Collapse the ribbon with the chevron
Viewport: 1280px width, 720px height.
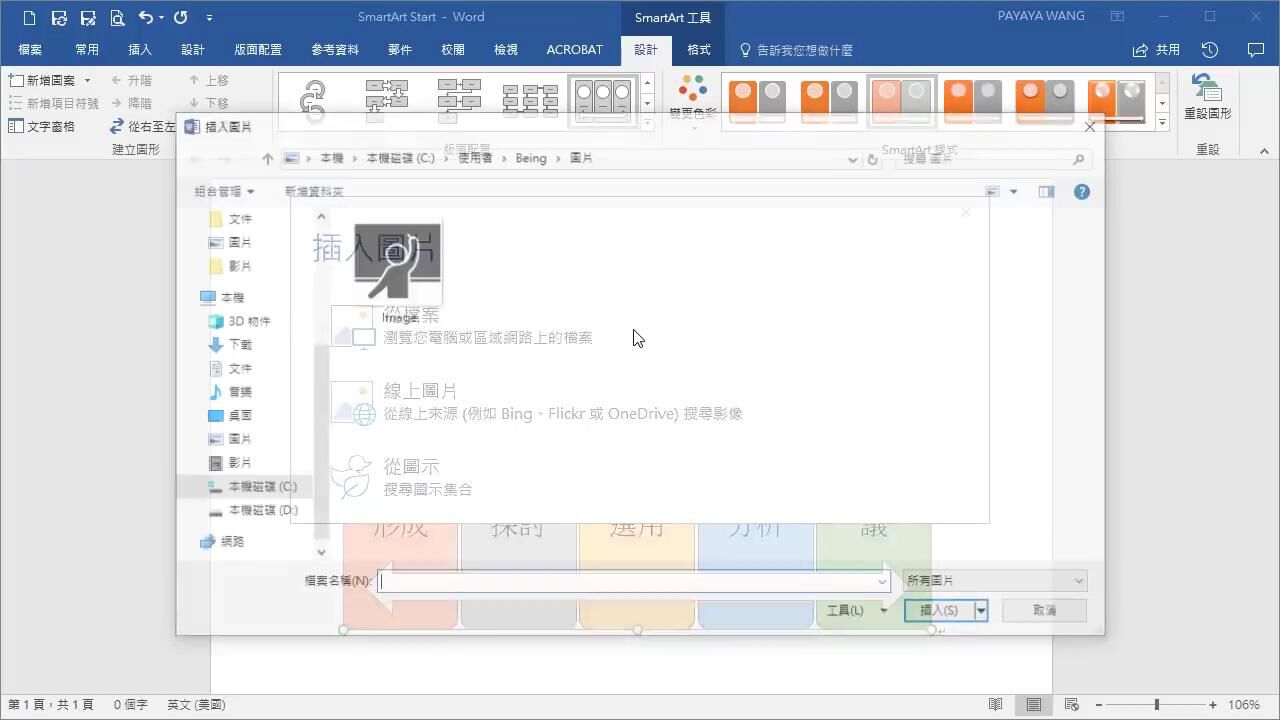pos(1264,150)
